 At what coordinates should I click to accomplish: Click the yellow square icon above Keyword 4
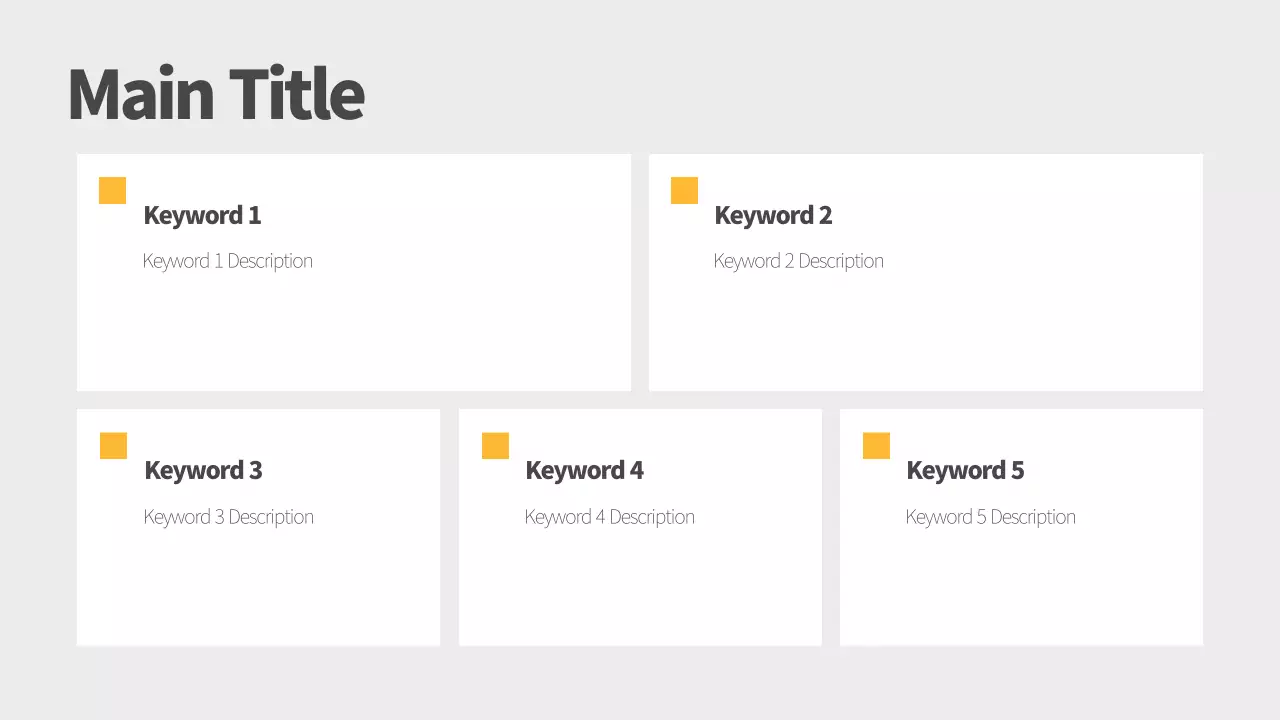click(x=495, y=445)
